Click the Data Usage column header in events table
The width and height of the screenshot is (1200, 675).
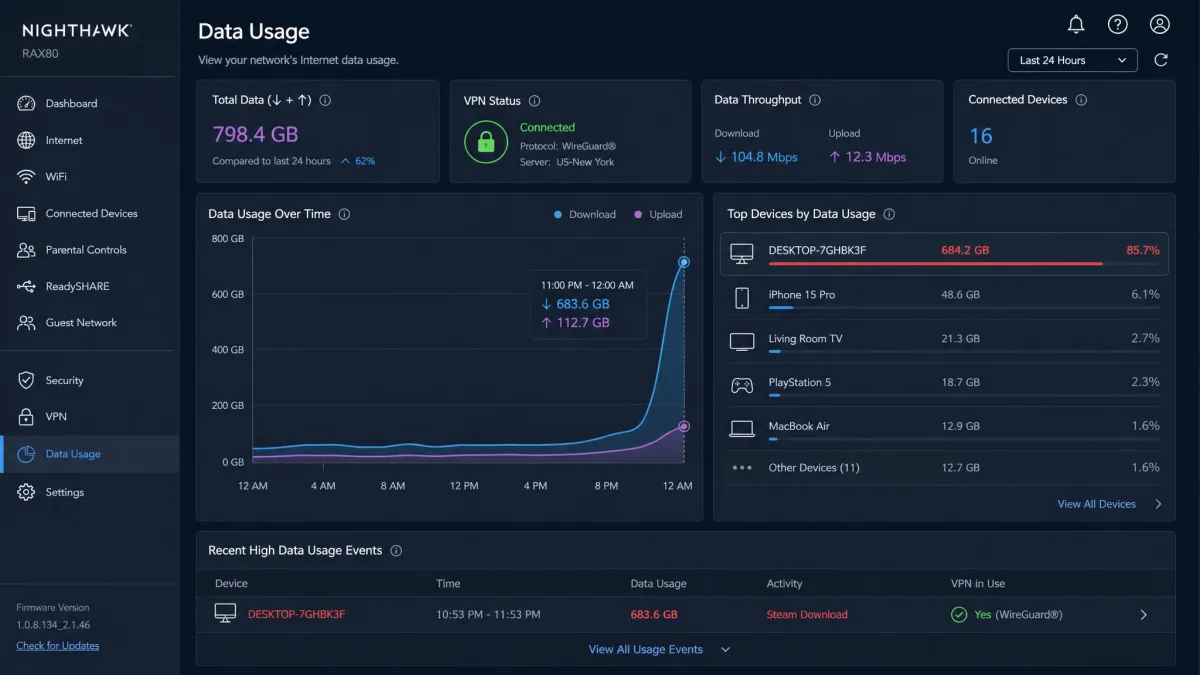tap(658, 583)
